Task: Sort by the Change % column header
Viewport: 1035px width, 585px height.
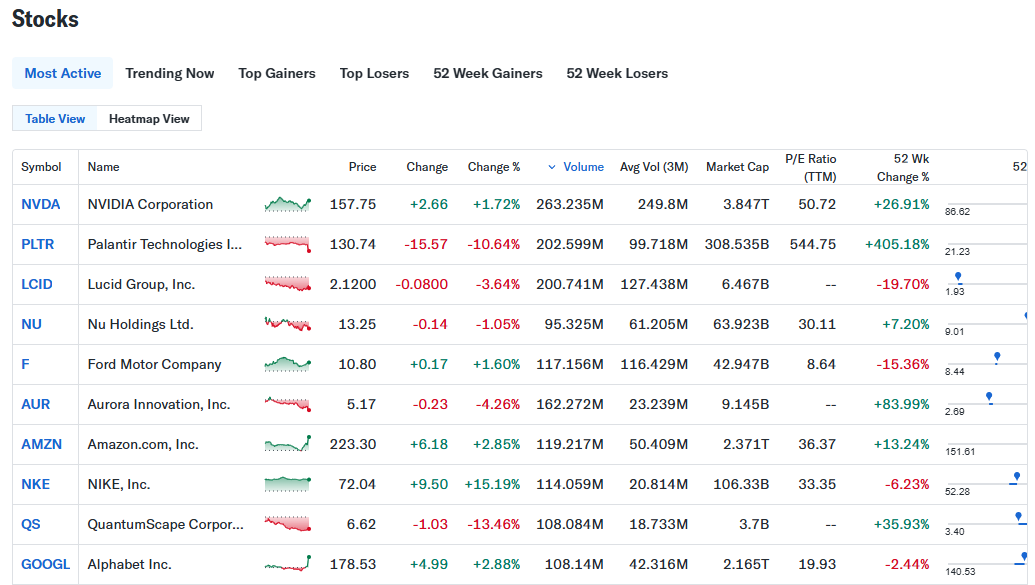Action: point(494,167)
